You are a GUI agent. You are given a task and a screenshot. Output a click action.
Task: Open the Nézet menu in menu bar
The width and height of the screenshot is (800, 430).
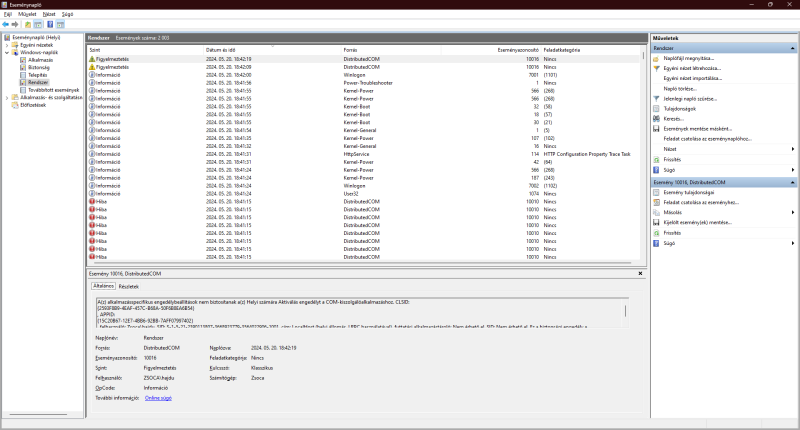49,14
